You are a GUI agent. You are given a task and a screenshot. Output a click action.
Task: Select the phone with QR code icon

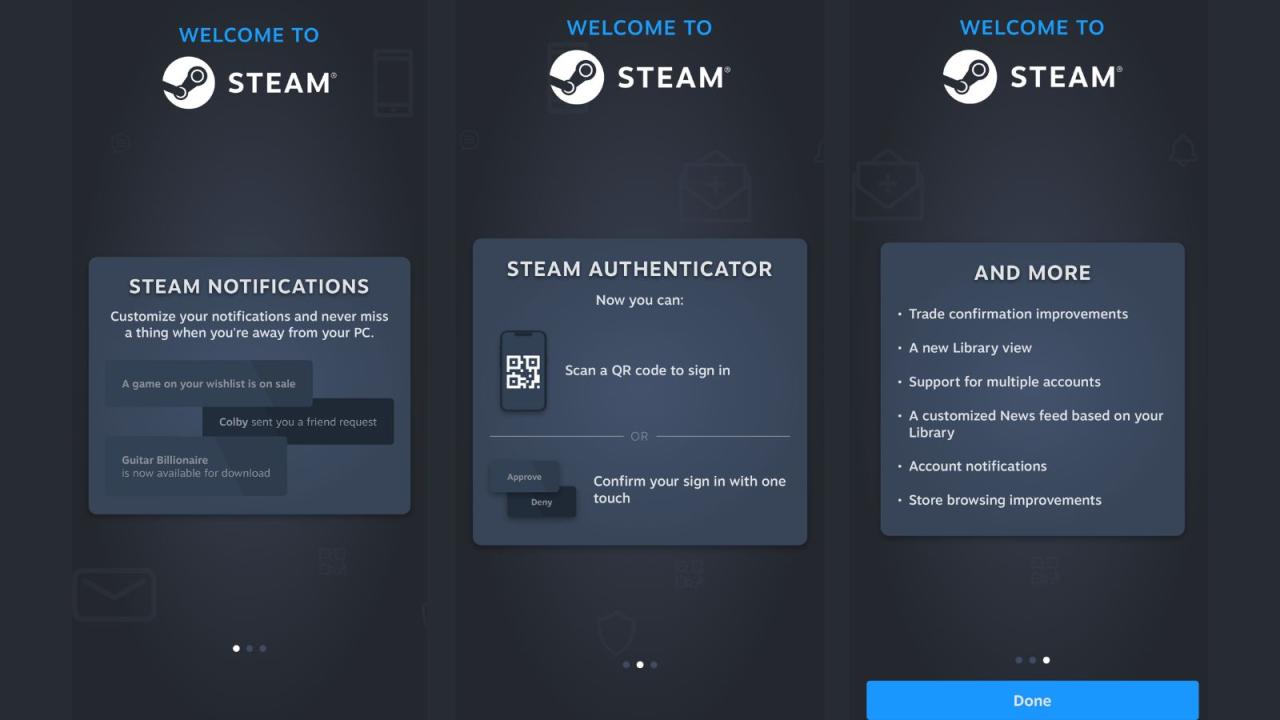point(521,372)
